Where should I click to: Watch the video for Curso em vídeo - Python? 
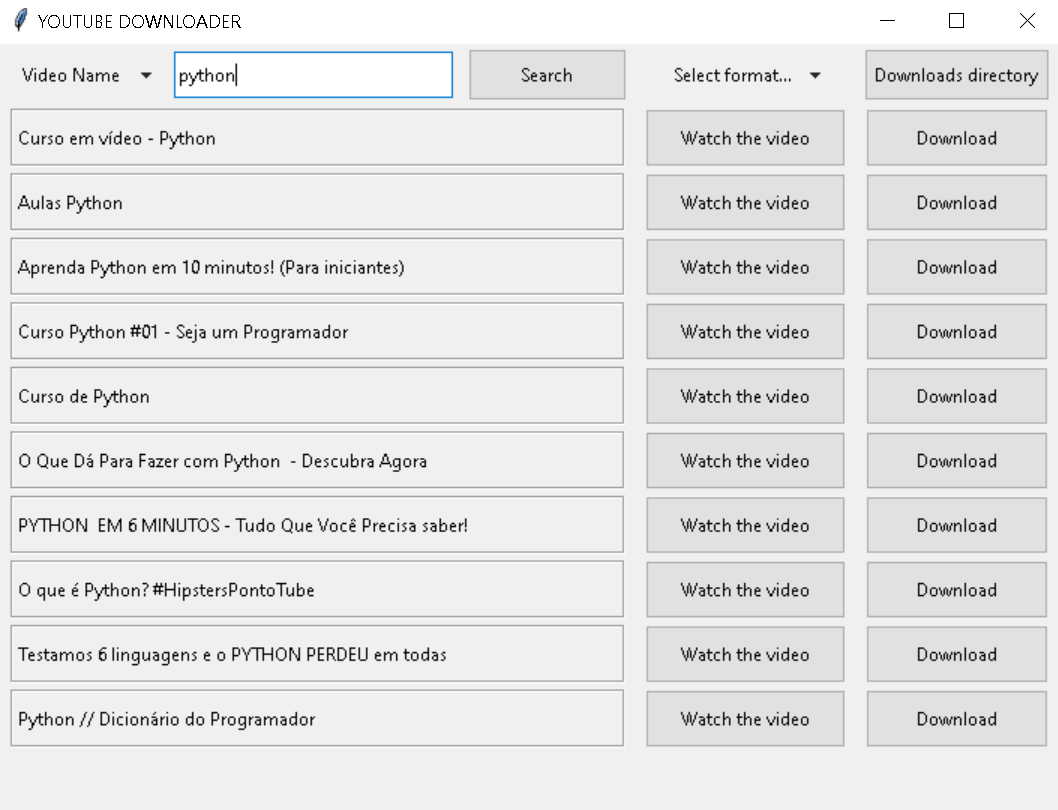(745, 138)
